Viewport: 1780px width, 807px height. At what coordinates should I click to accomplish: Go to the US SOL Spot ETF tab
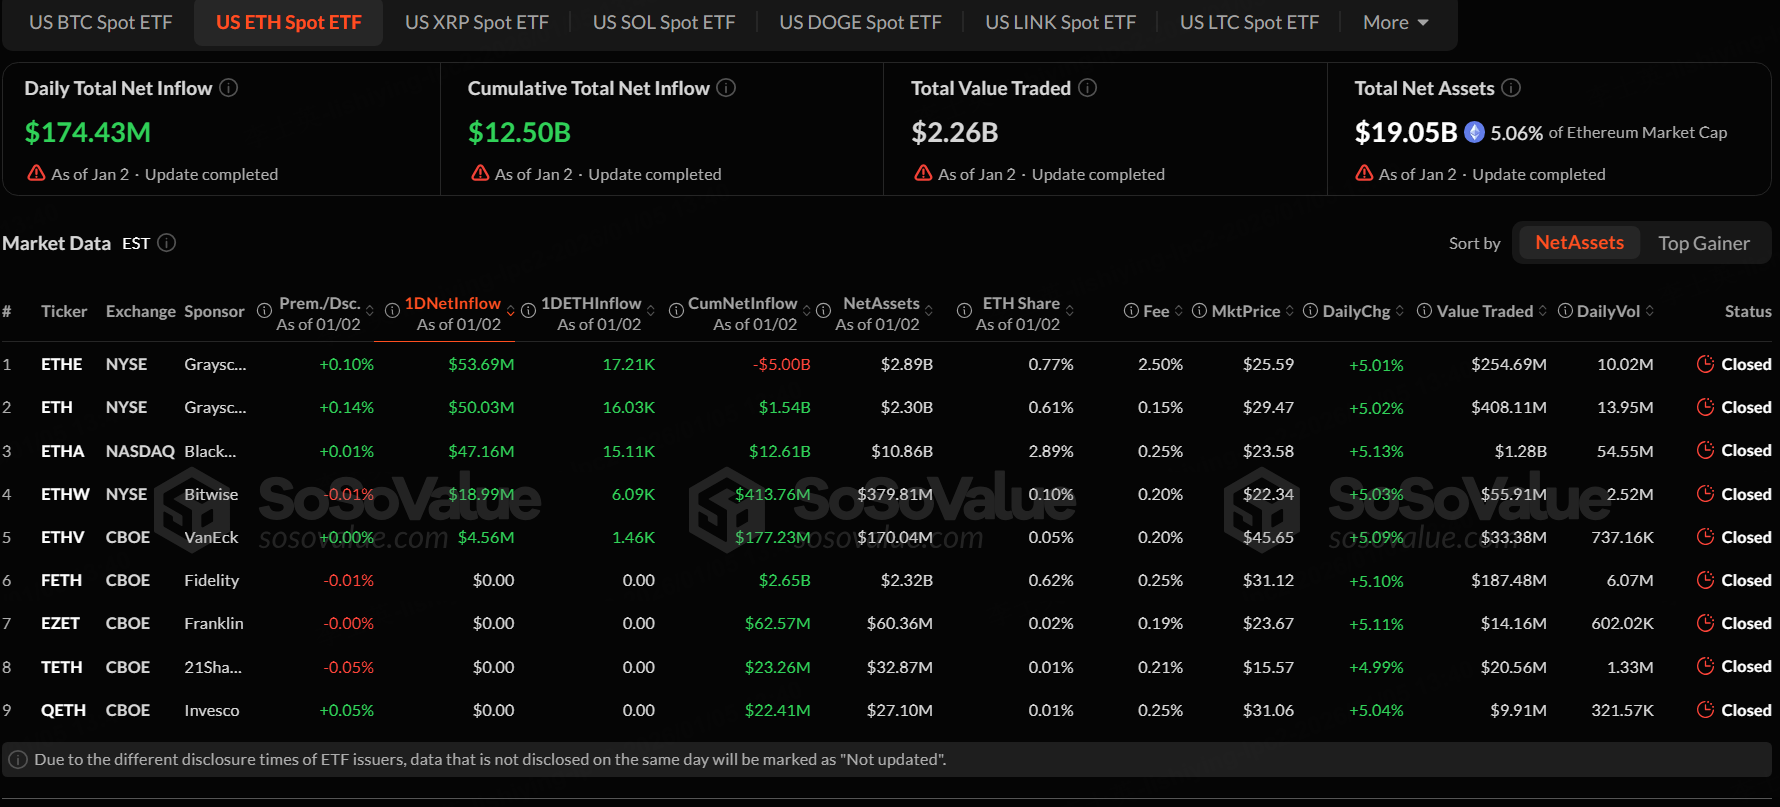[x=664, y=22]
